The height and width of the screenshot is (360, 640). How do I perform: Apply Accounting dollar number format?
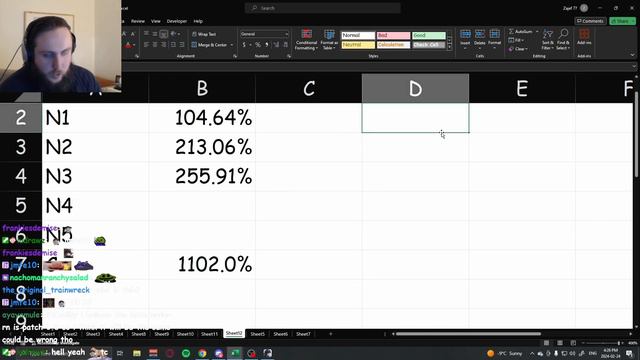tap(244, 44)
